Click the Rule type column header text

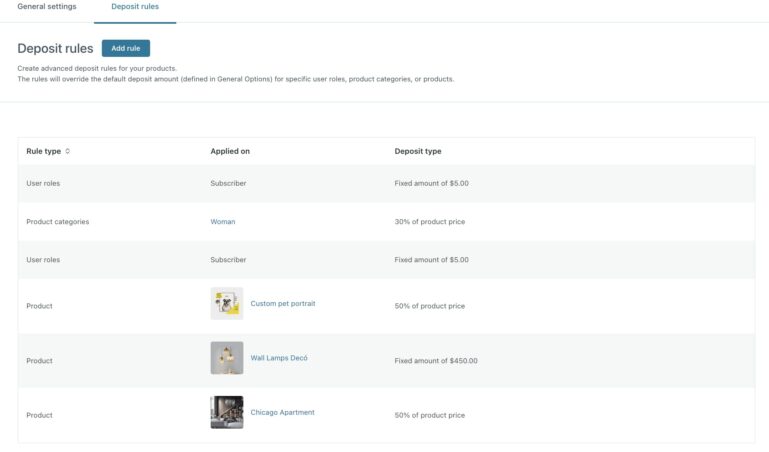pyautogui.click(x=43, y=152)
